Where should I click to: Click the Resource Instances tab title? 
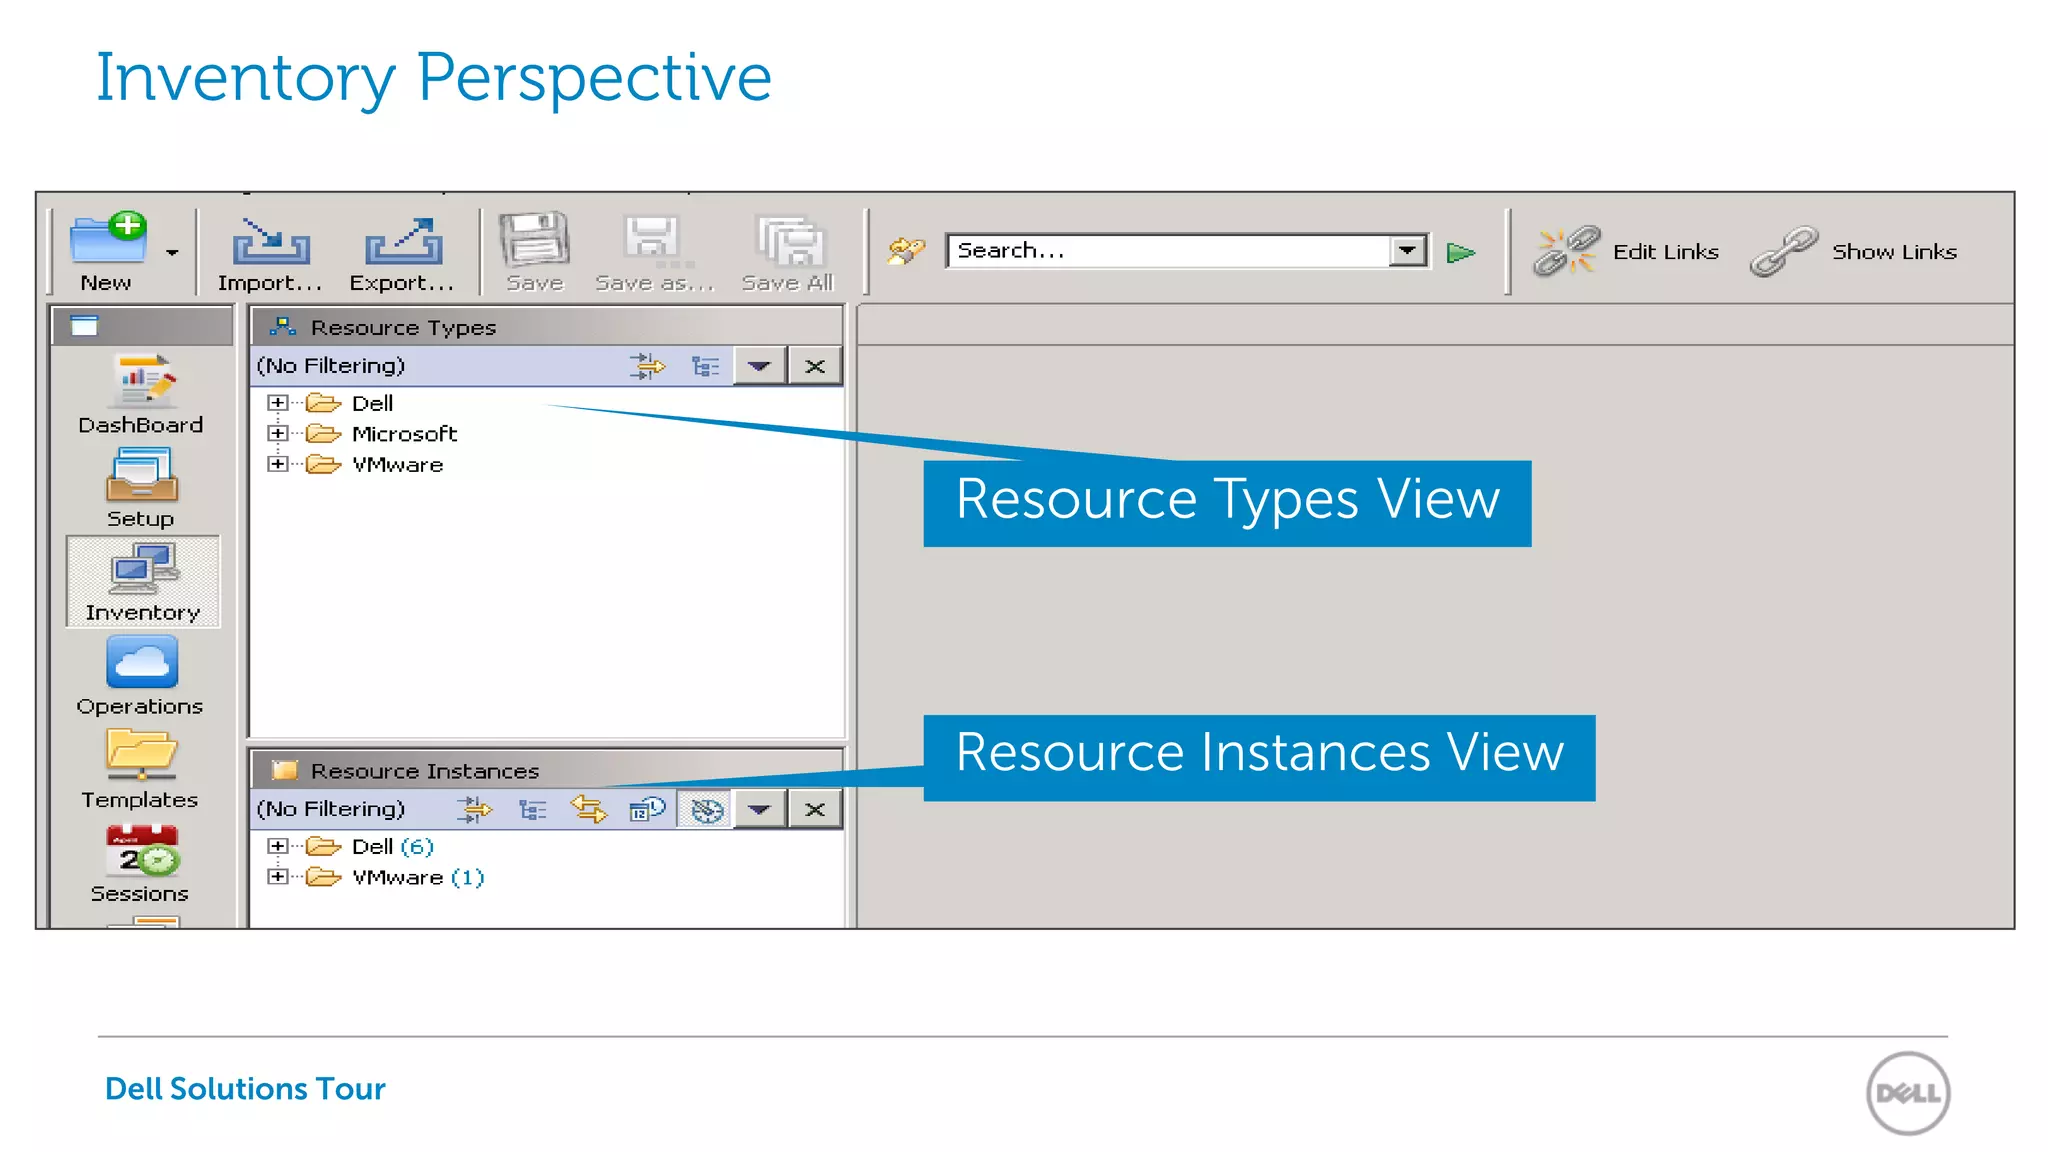pyautogui.click(x=425, y=771)
